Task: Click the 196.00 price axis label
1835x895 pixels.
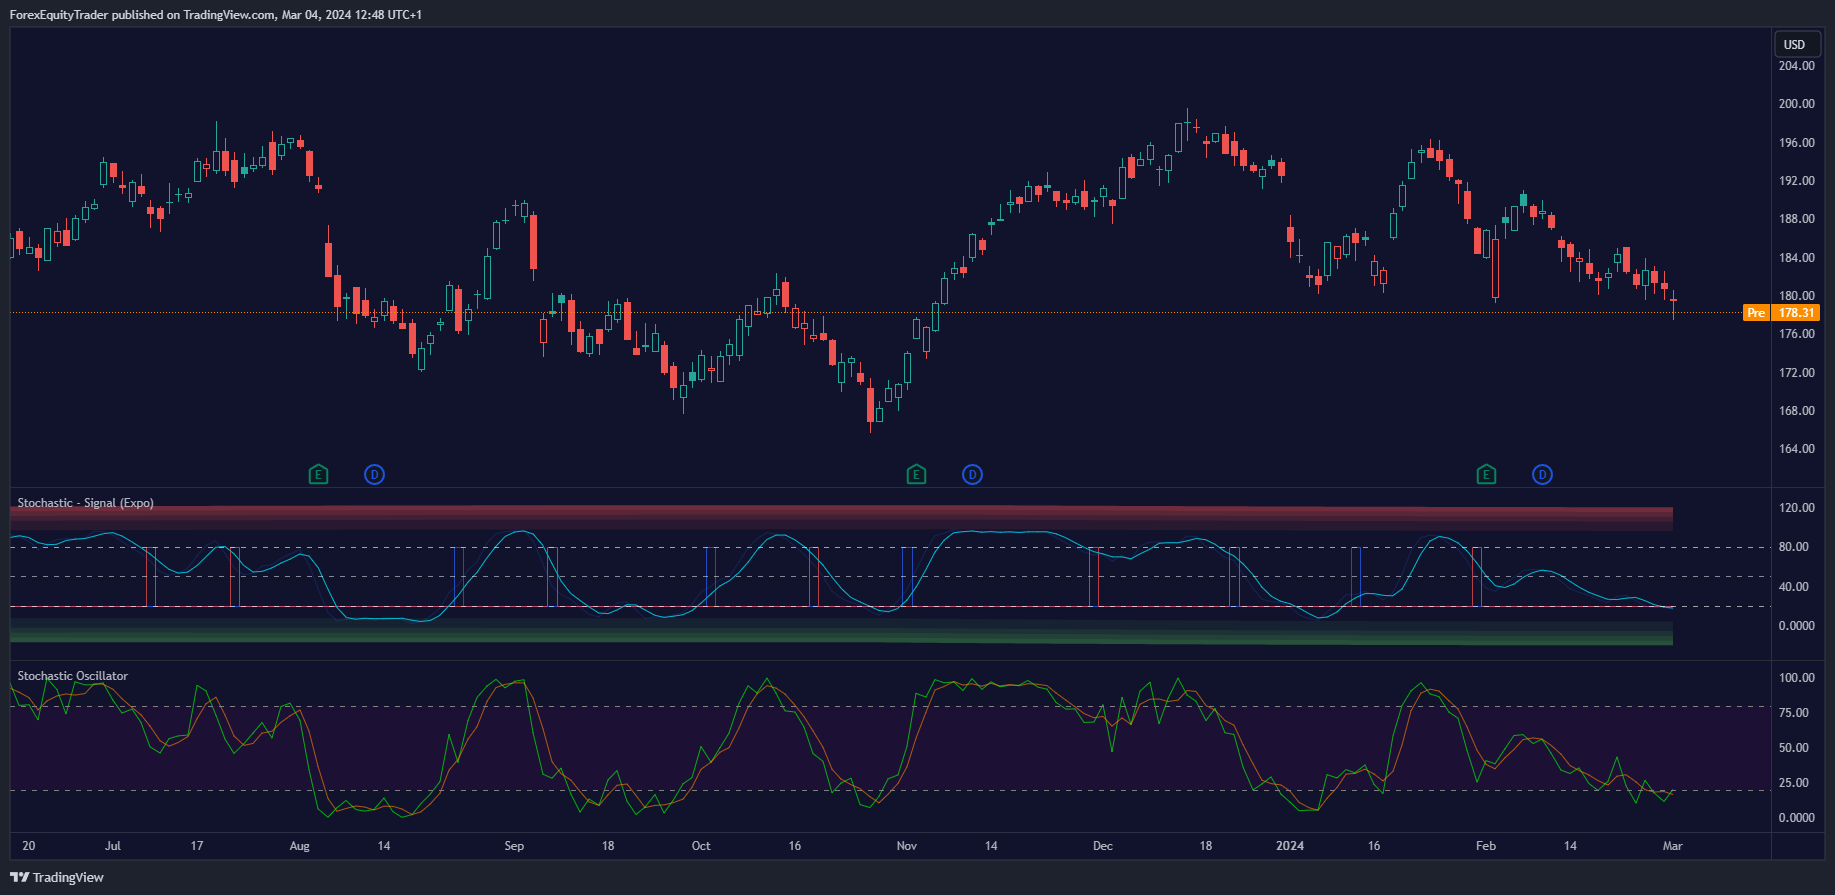Action: click(1796, 143)
